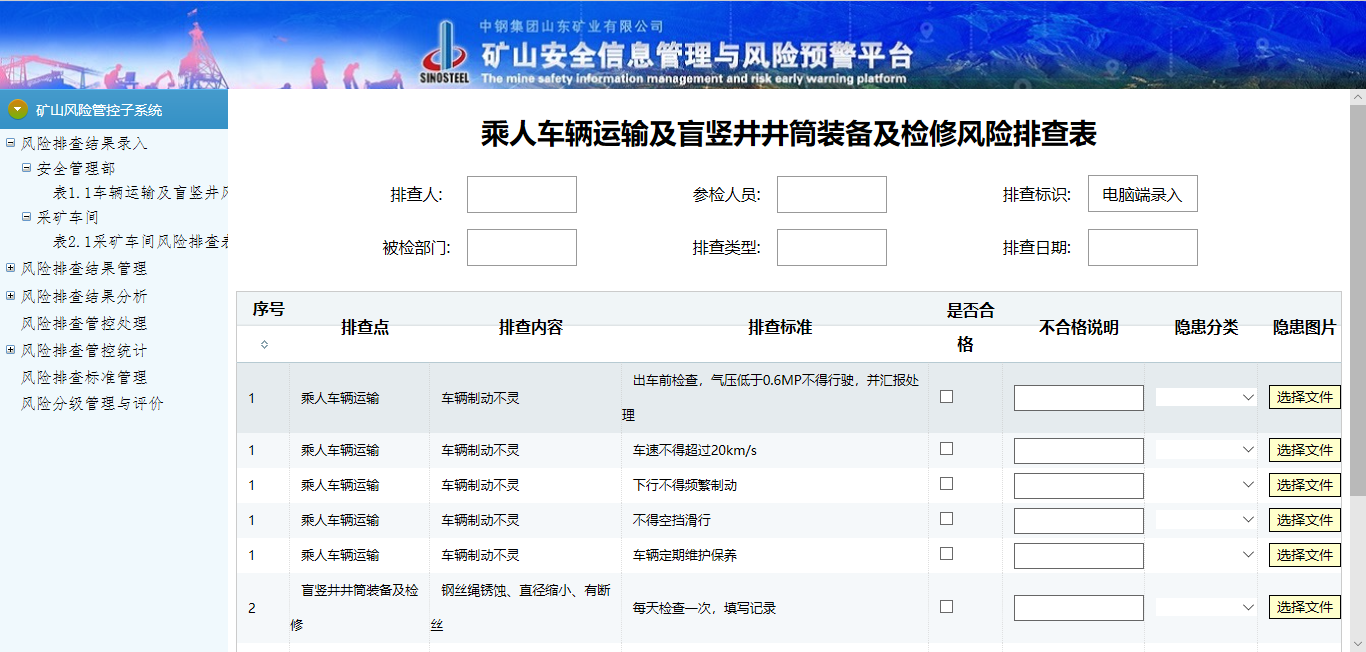This screenshot has height=652, width=1366.
Task: Focus the 排查人 input field
Action: point(522,195)
